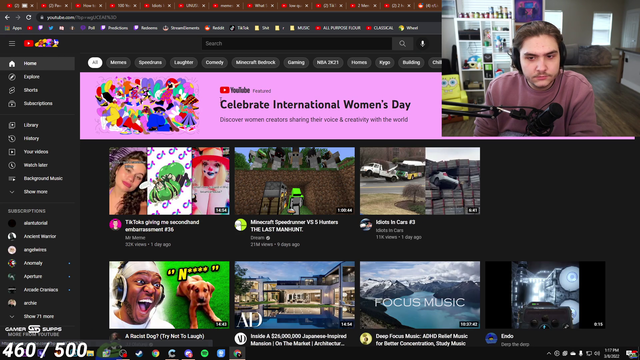The width and height of the screenshot is (640, 360).
Task: Open Spotify from the taskbar
Action: (x=204, y=353)
